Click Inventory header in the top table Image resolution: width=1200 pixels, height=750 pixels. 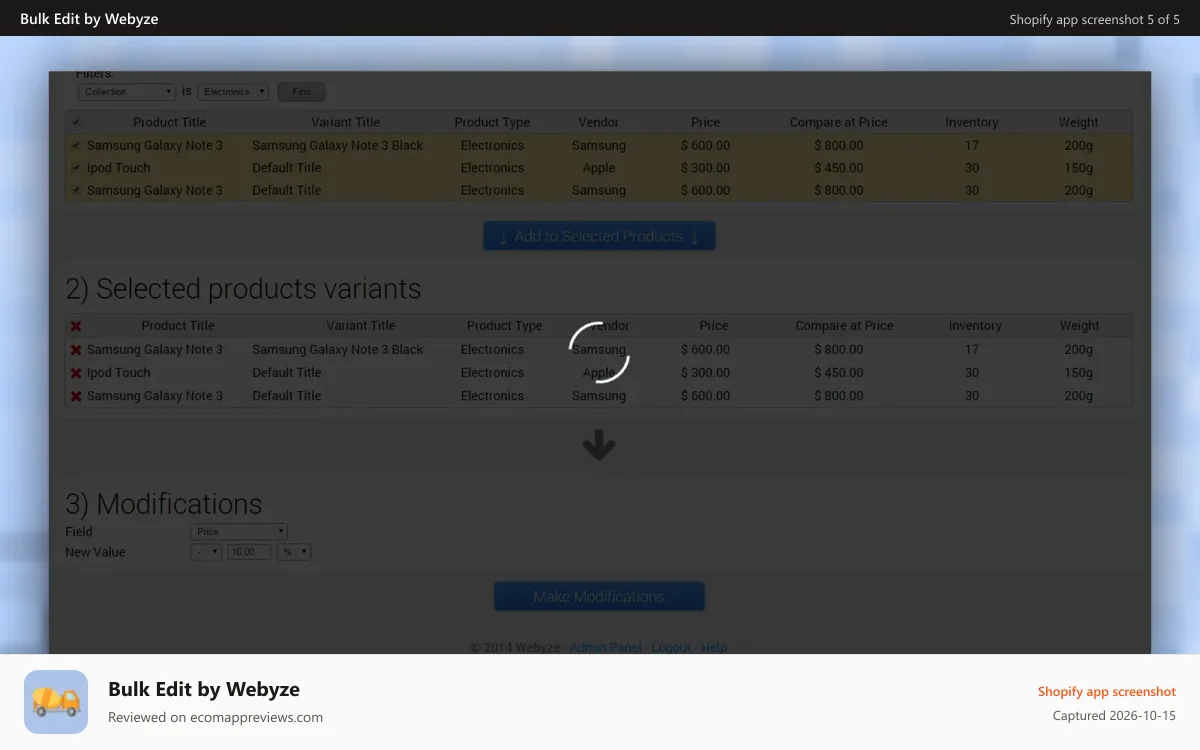[x=972, y=122]
